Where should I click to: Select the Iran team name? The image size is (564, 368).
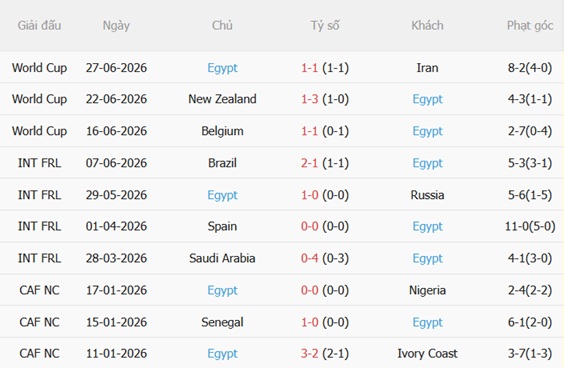click(427, 68)
